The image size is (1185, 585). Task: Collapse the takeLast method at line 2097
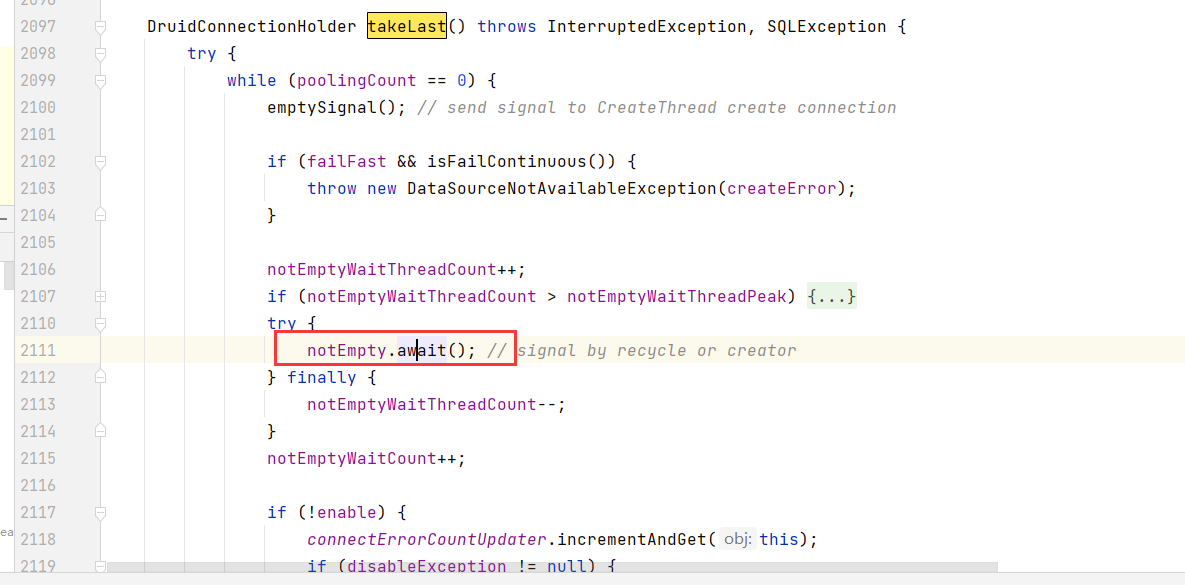click(x=101, y=27)
